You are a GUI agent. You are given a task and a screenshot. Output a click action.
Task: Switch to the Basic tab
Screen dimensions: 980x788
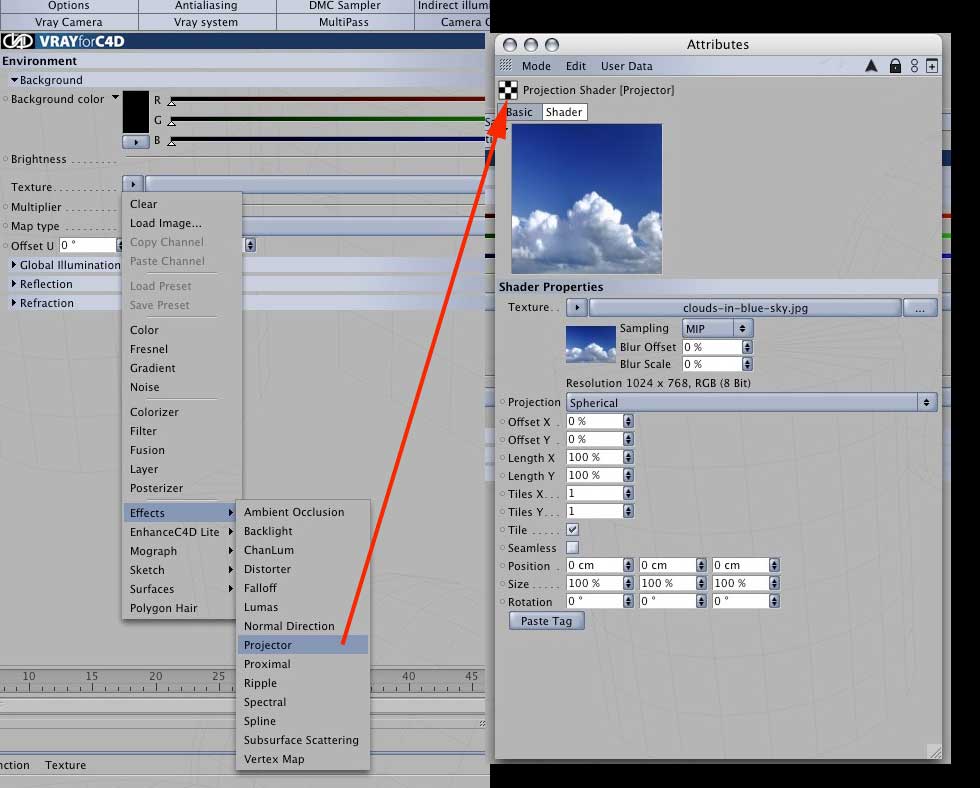pos(518,112)
